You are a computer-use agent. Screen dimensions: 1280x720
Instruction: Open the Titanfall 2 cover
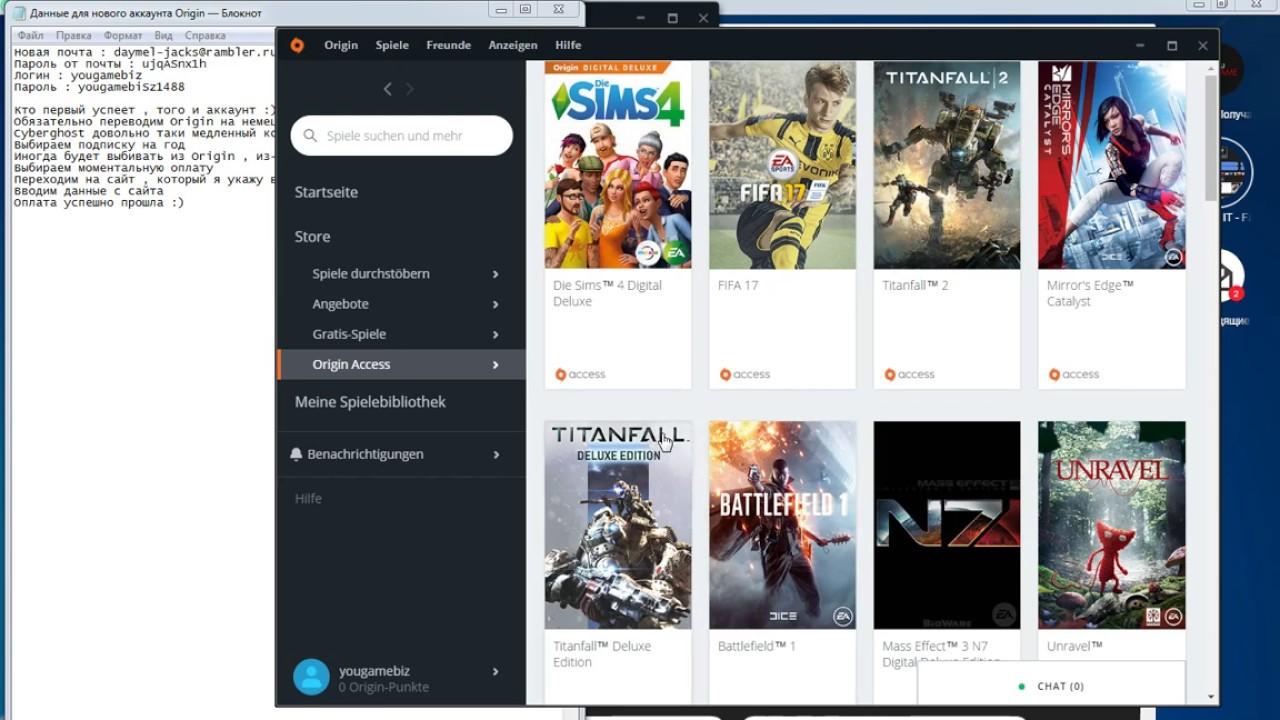click(x=947, y=165)
